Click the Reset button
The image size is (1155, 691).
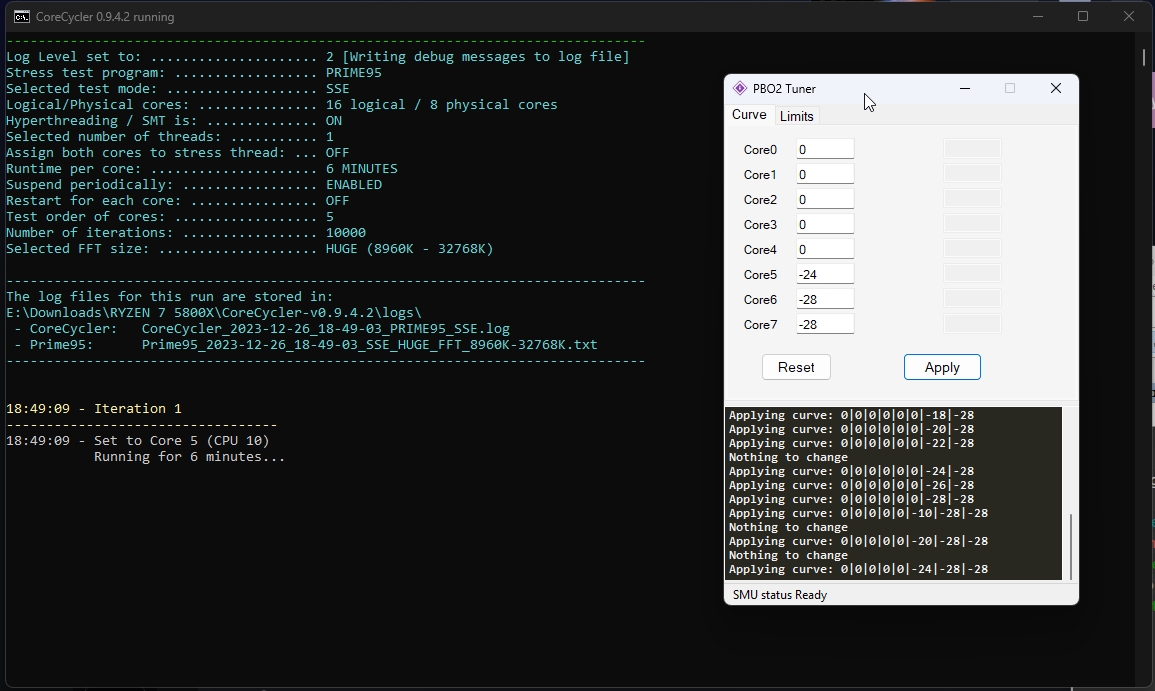796,367
